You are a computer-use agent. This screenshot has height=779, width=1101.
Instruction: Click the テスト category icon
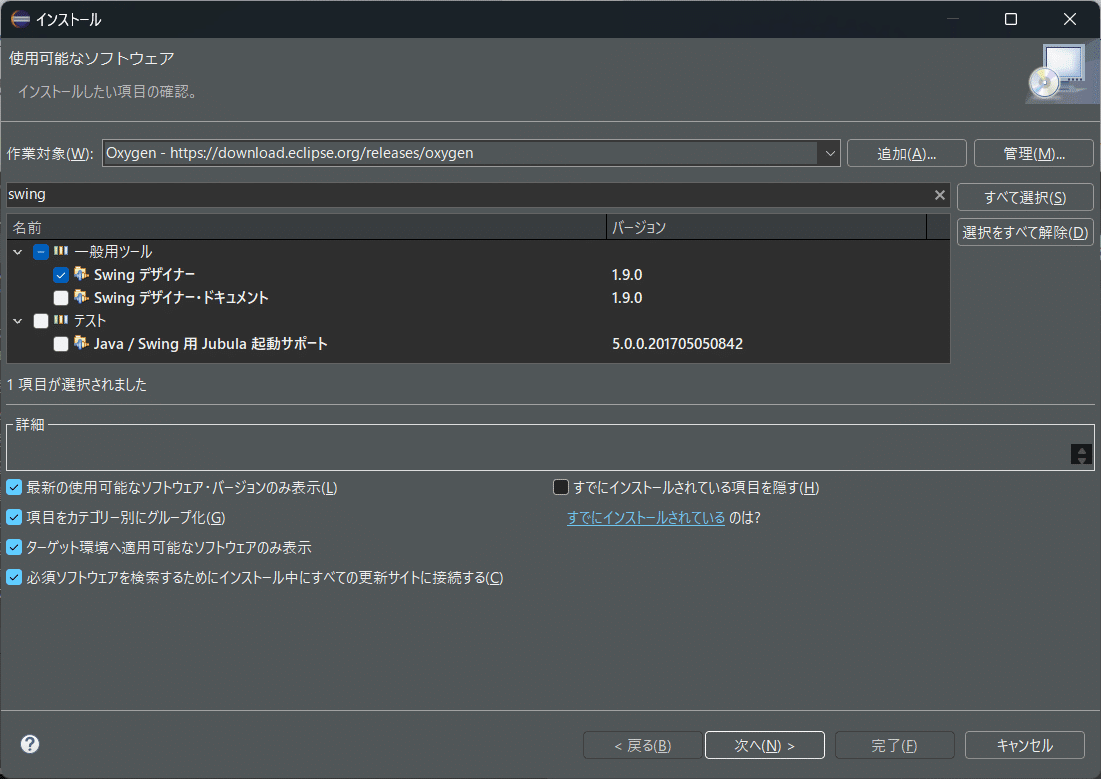click(x=61, y=320)
